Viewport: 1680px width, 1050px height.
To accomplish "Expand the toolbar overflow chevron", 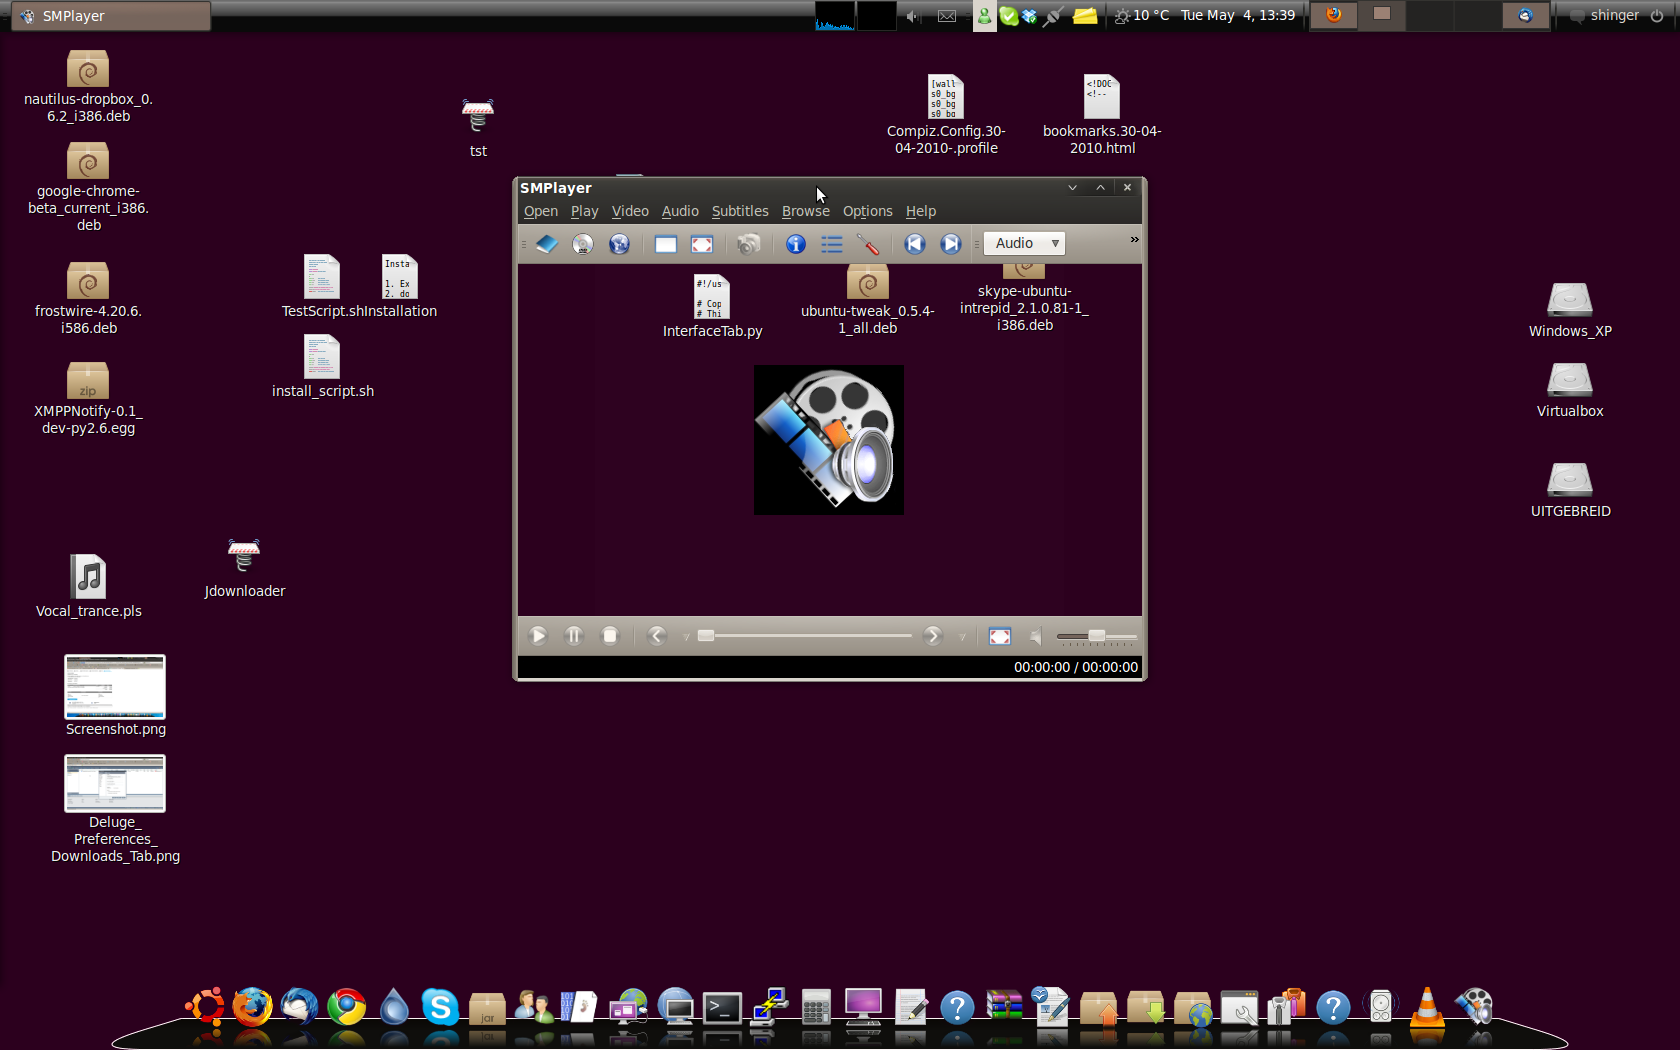I will tap(1134, 239).
